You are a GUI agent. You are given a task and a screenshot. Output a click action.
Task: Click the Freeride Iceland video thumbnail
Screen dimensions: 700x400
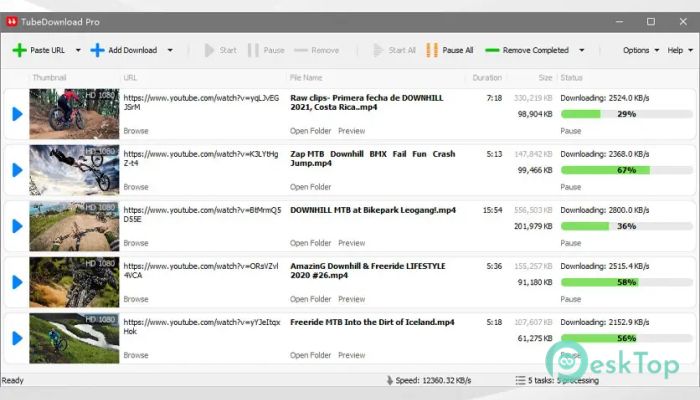[74, 338]
